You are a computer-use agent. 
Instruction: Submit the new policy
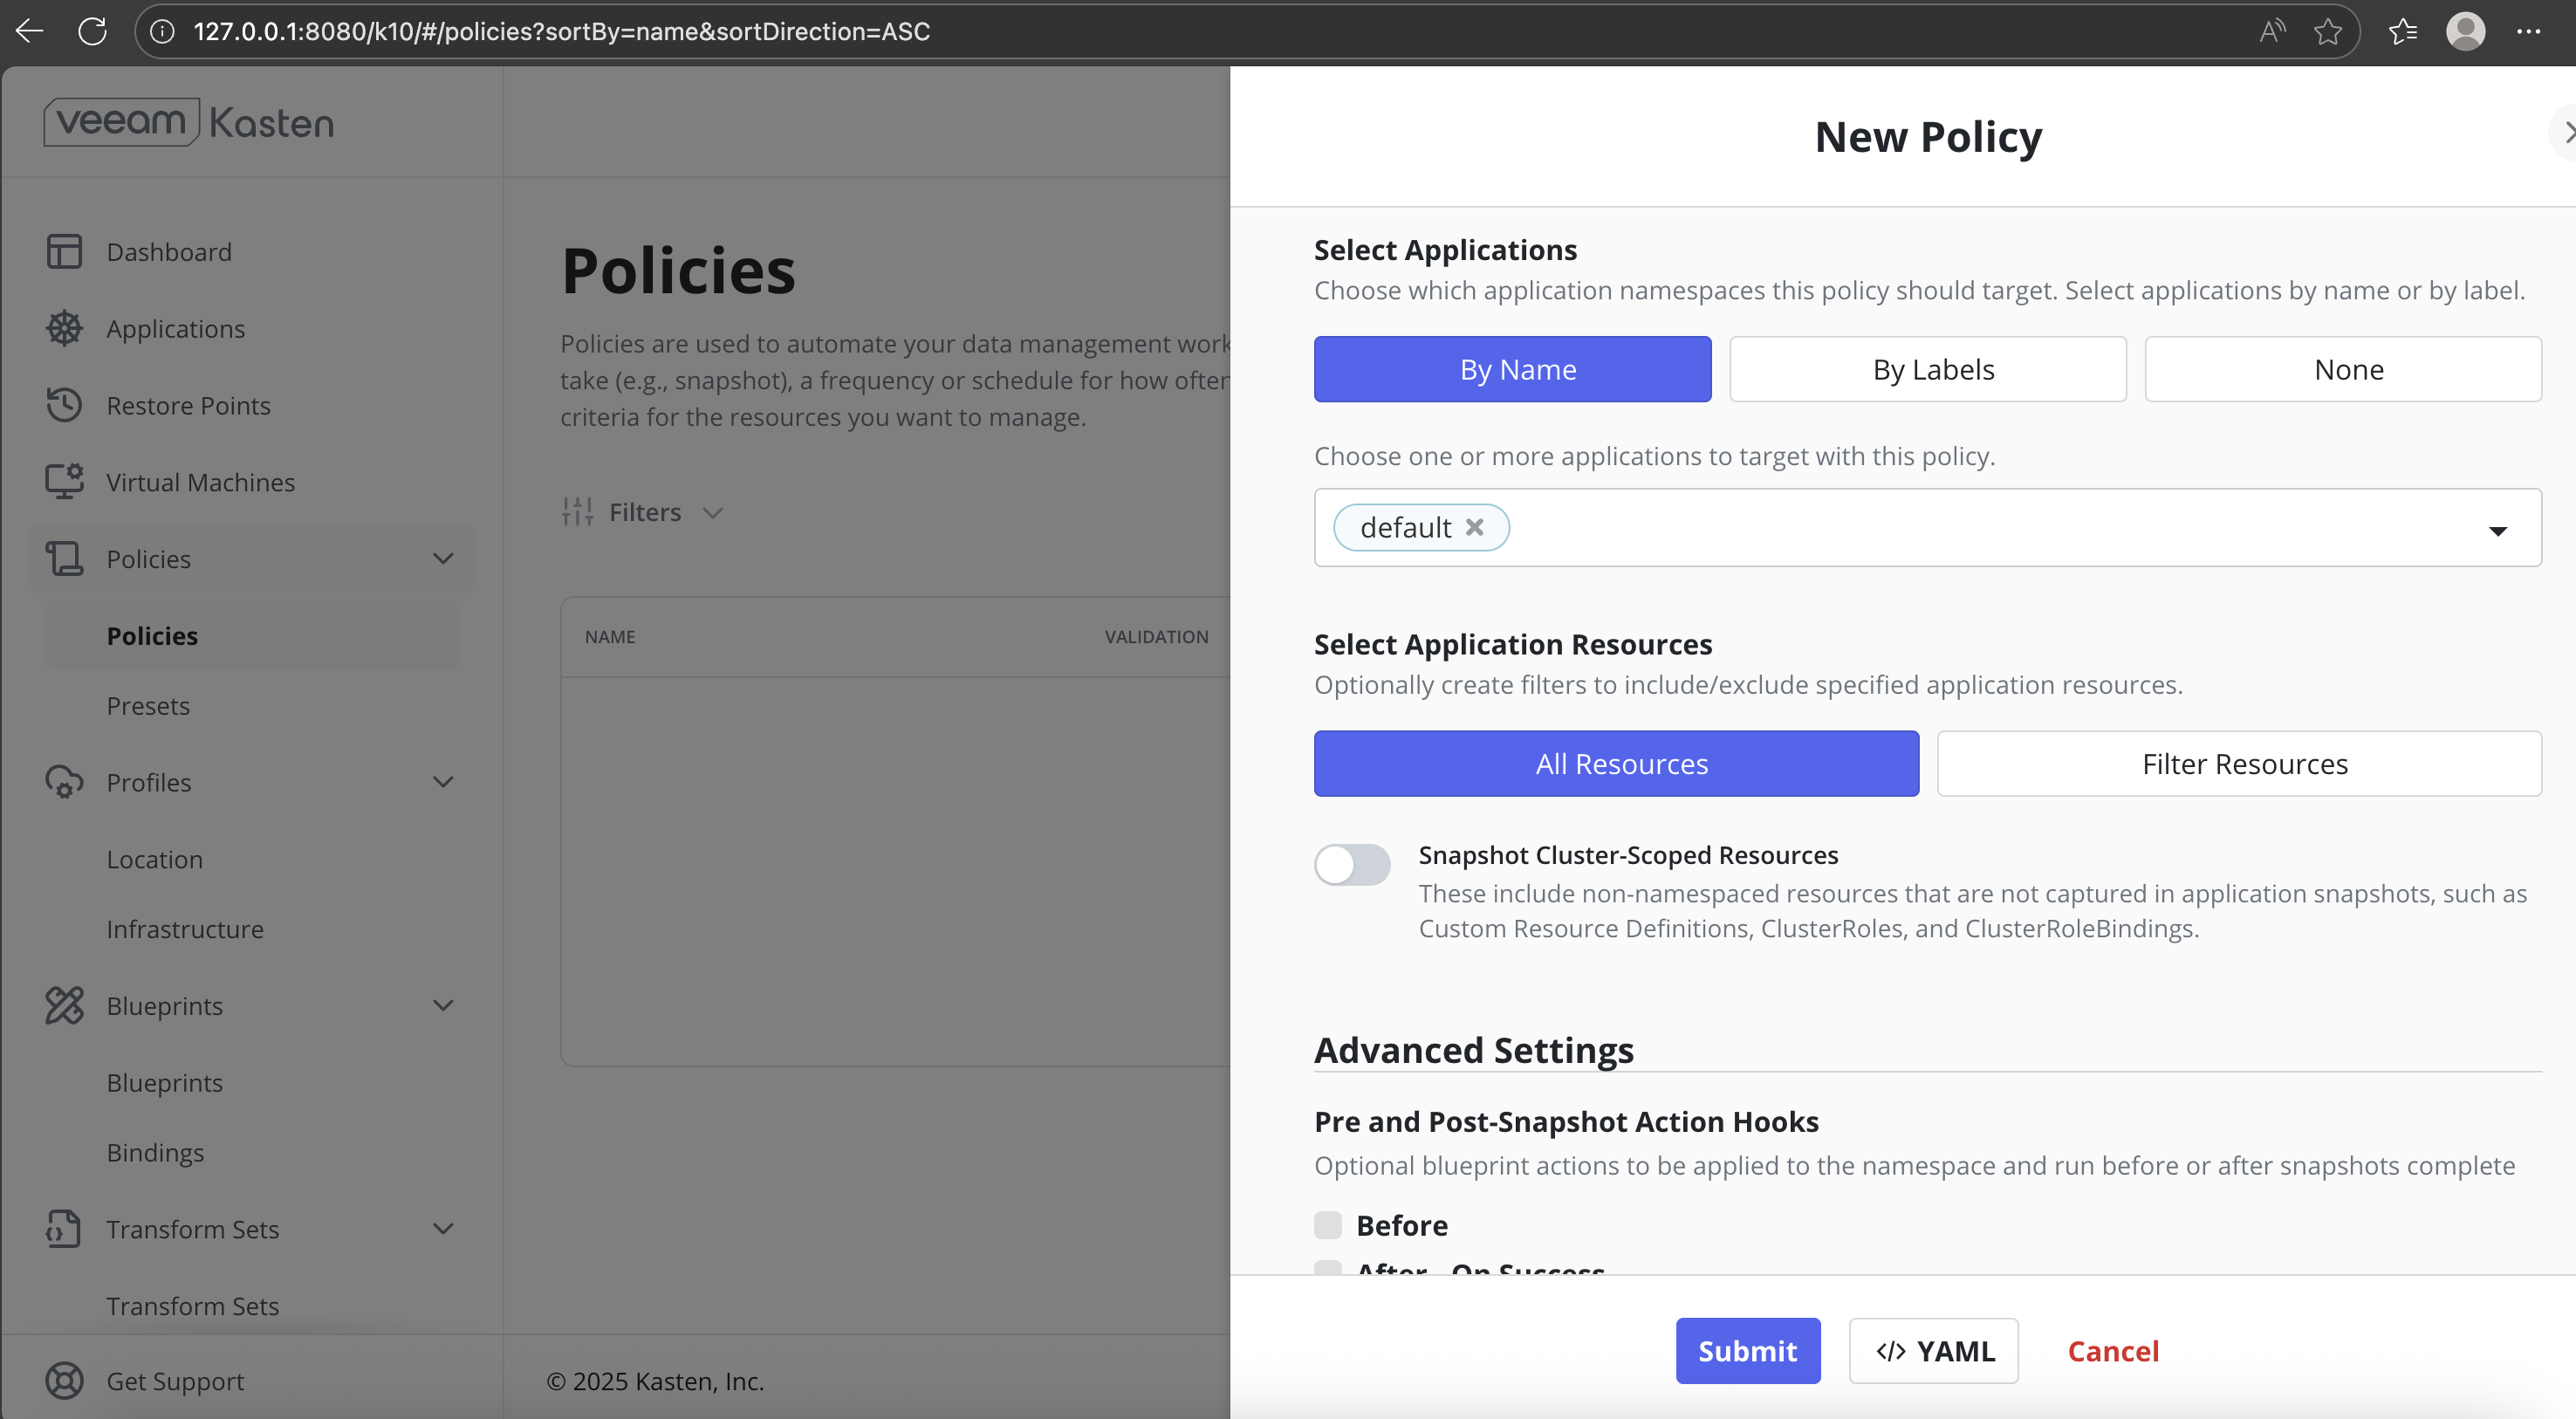pyautogui.click(x=1747, y=1350)
